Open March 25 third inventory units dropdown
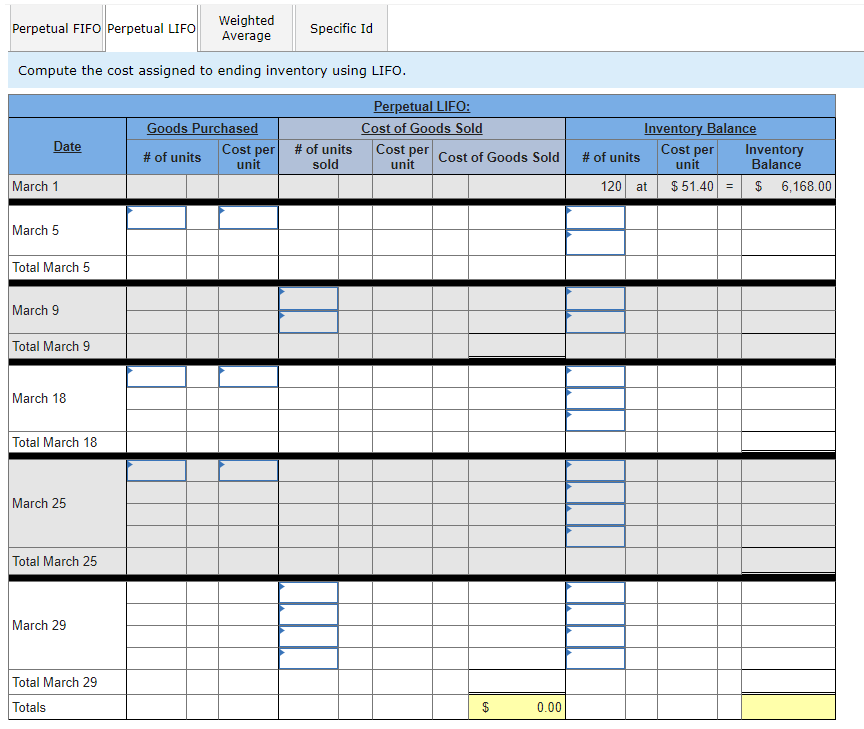 pos(596,515)
